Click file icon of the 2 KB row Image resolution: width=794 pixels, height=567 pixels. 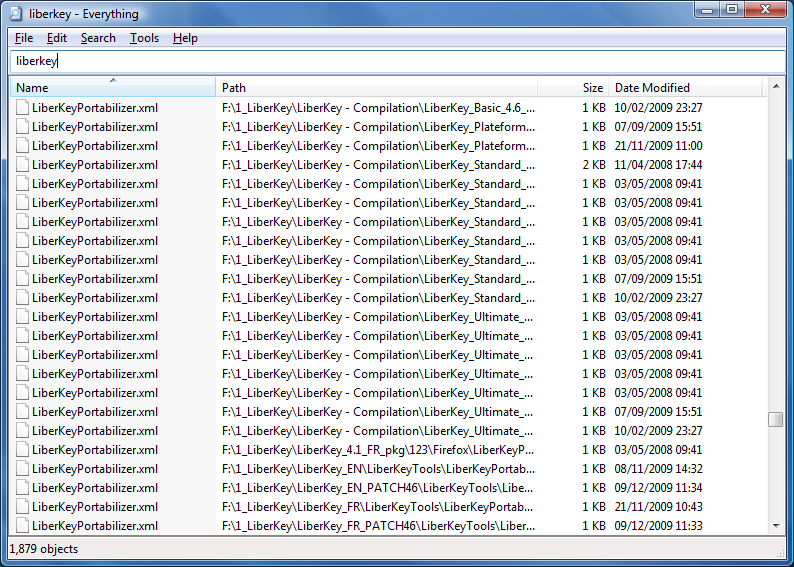point(22,165)
